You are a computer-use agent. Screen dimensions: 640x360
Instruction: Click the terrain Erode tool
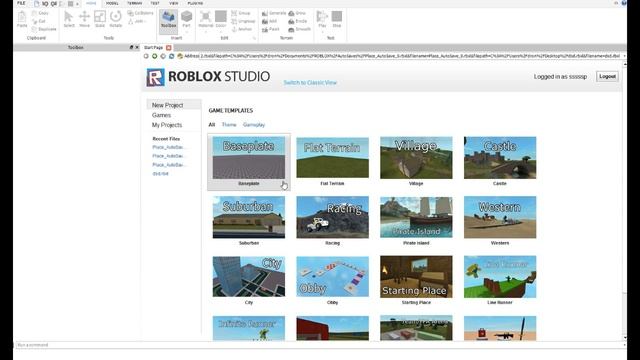tap(298, 21)
